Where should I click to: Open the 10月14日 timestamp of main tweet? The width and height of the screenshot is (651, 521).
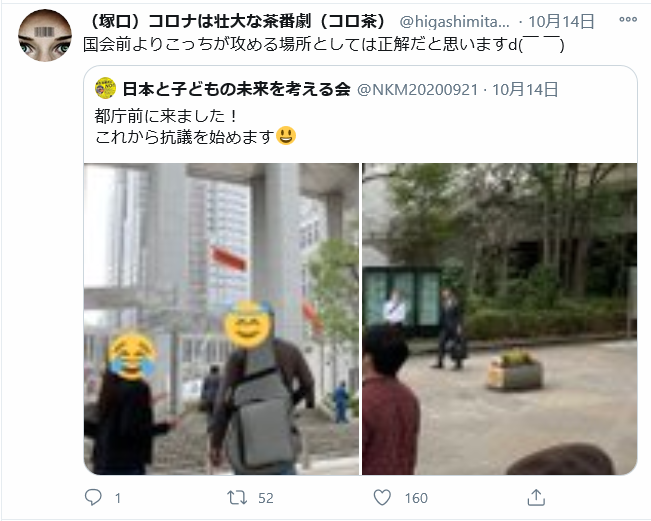pyautogui.click(x=561, y=21)
